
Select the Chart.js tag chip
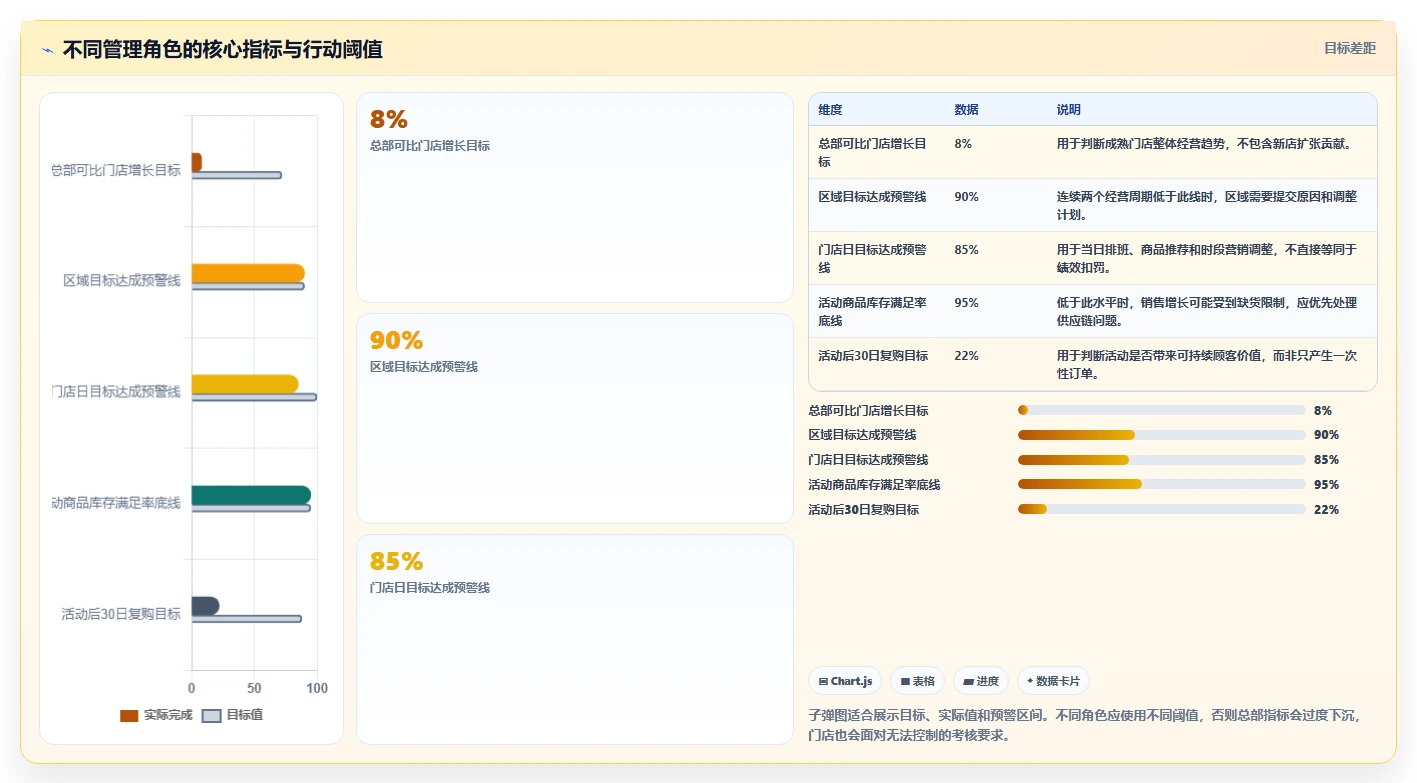(845, 681)
